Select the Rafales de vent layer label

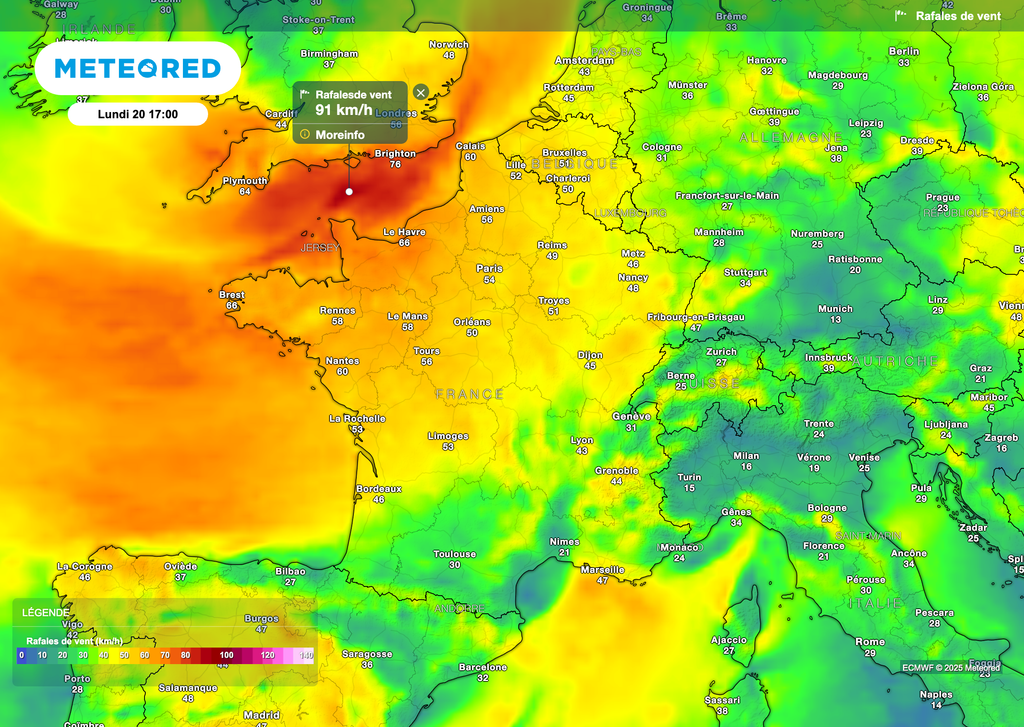tap(958, 16)
